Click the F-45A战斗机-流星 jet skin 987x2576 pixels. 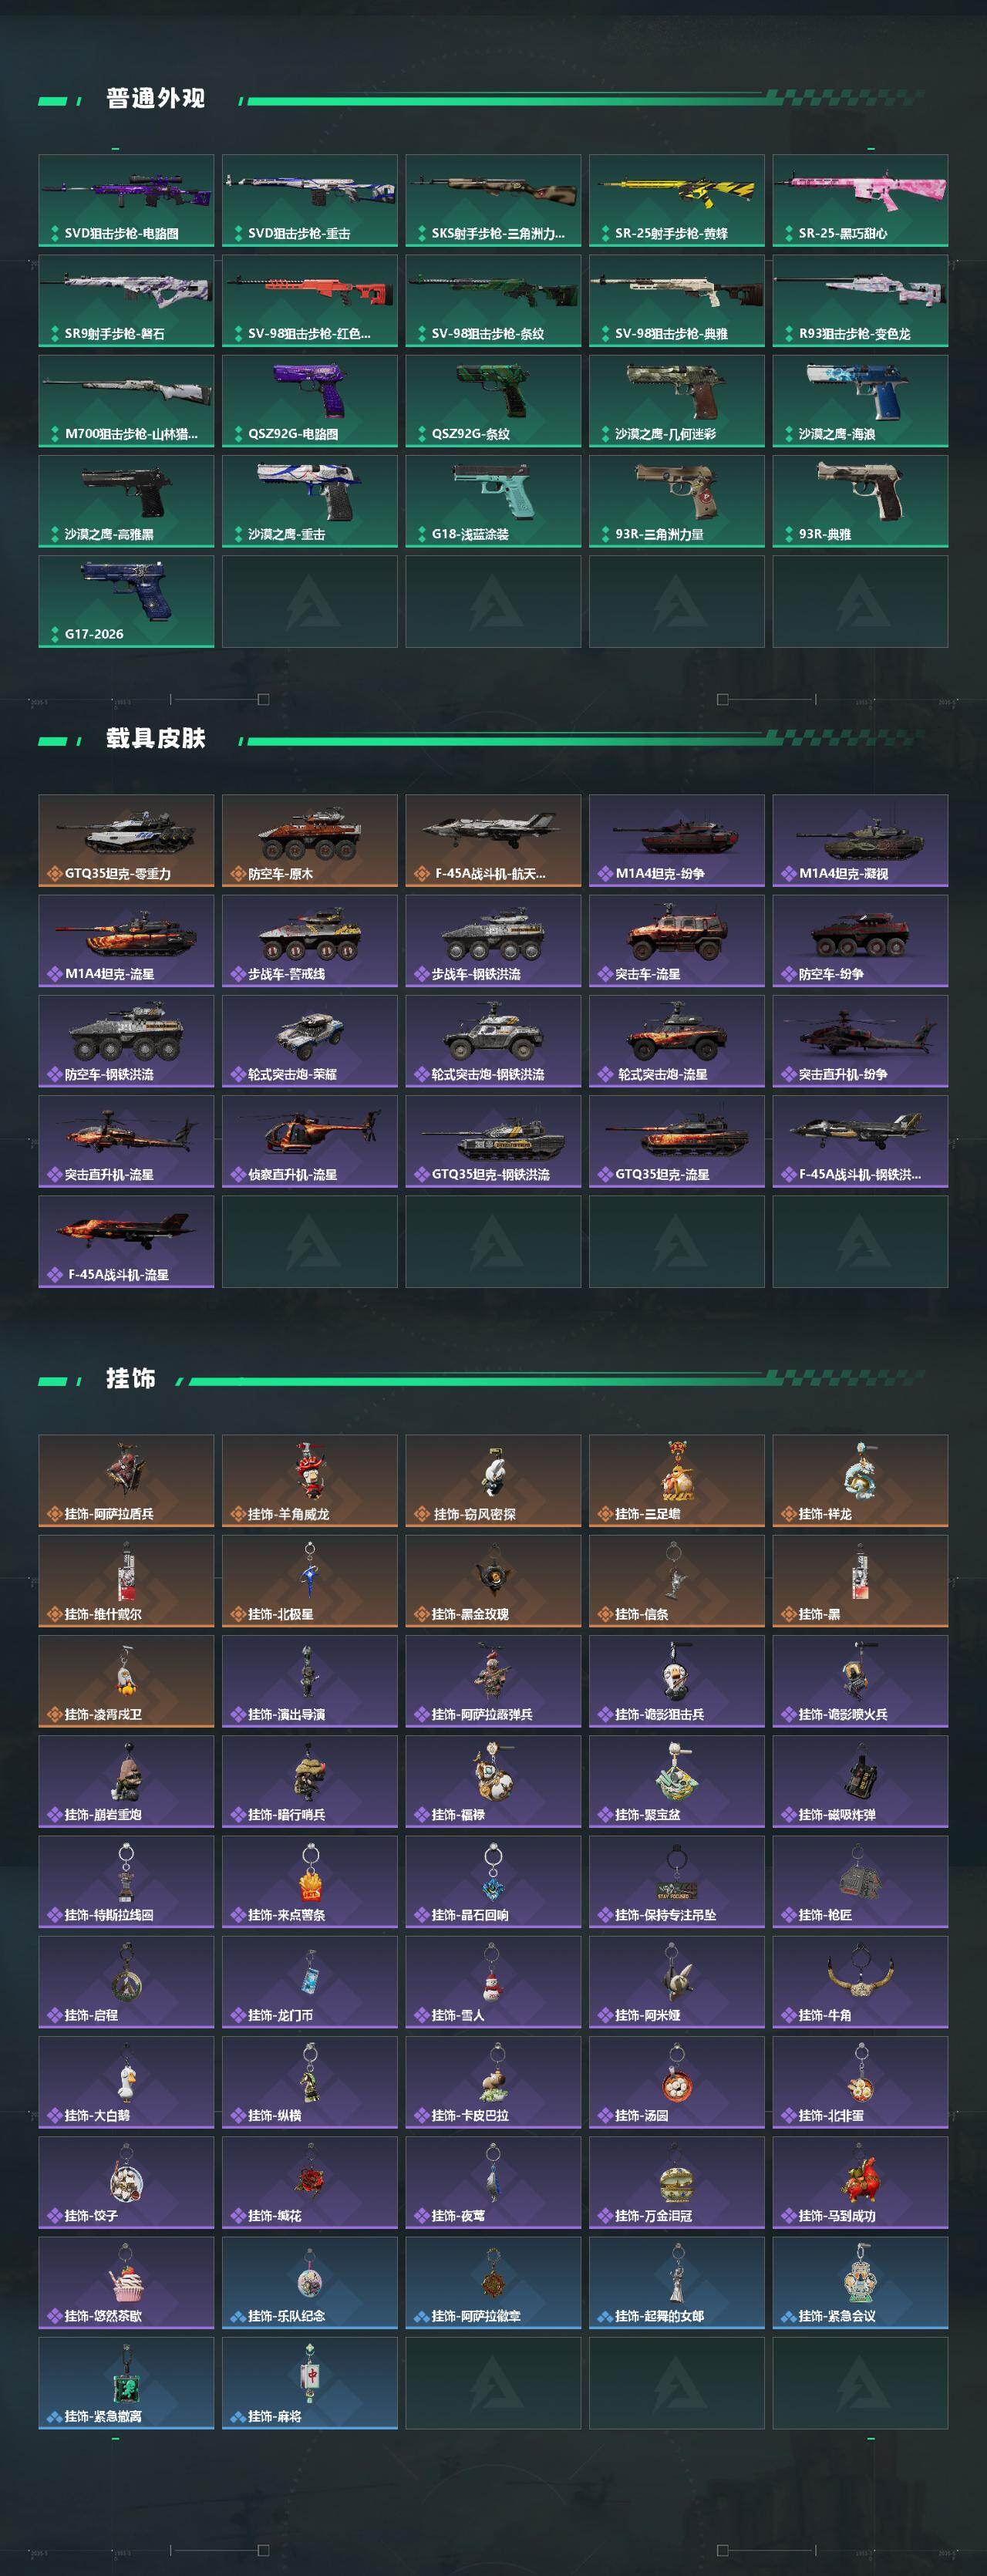click(x=126, y=1241)
